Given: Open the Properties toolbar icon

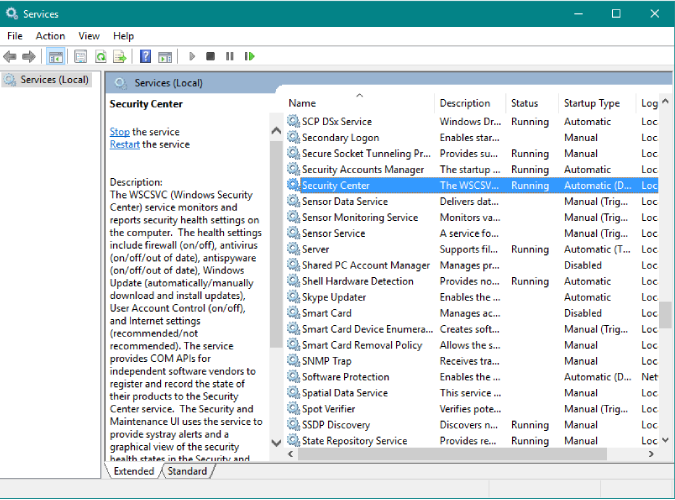Looking at the screenshot, I should click(81, 56).
